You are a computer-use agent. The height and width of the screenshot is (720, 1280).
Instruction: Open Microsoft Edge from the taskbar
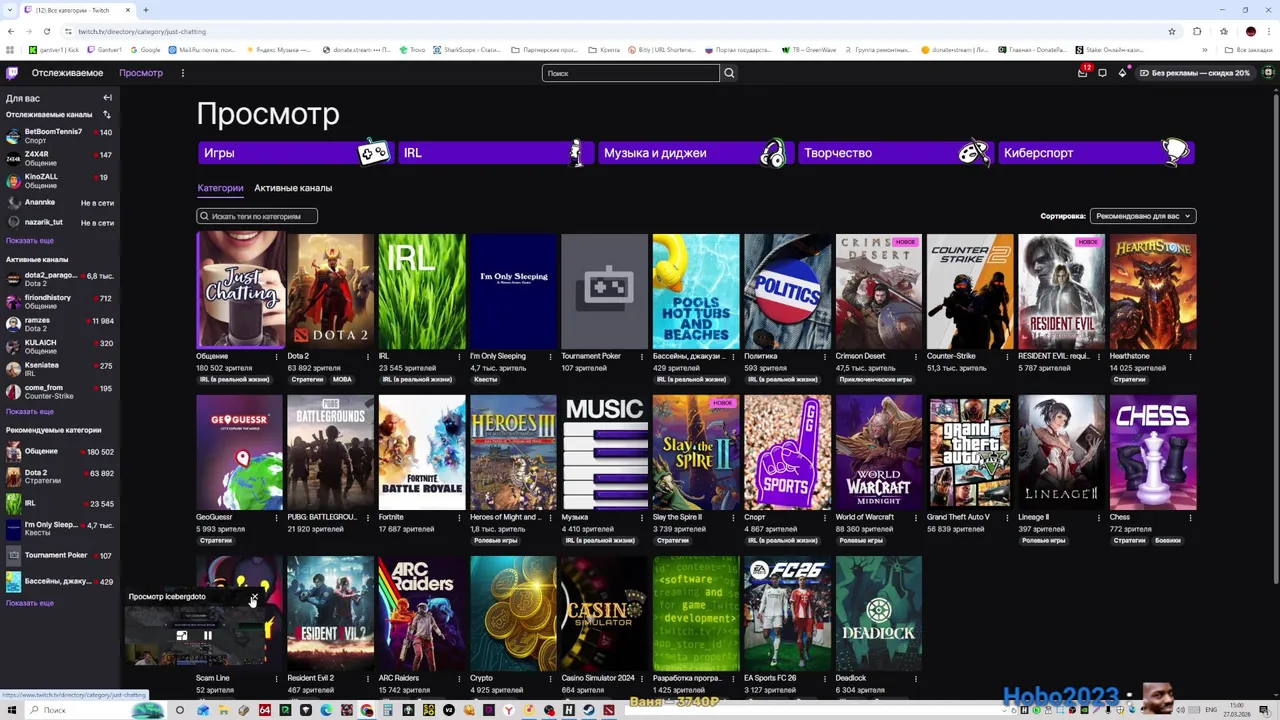pos(326,710)
